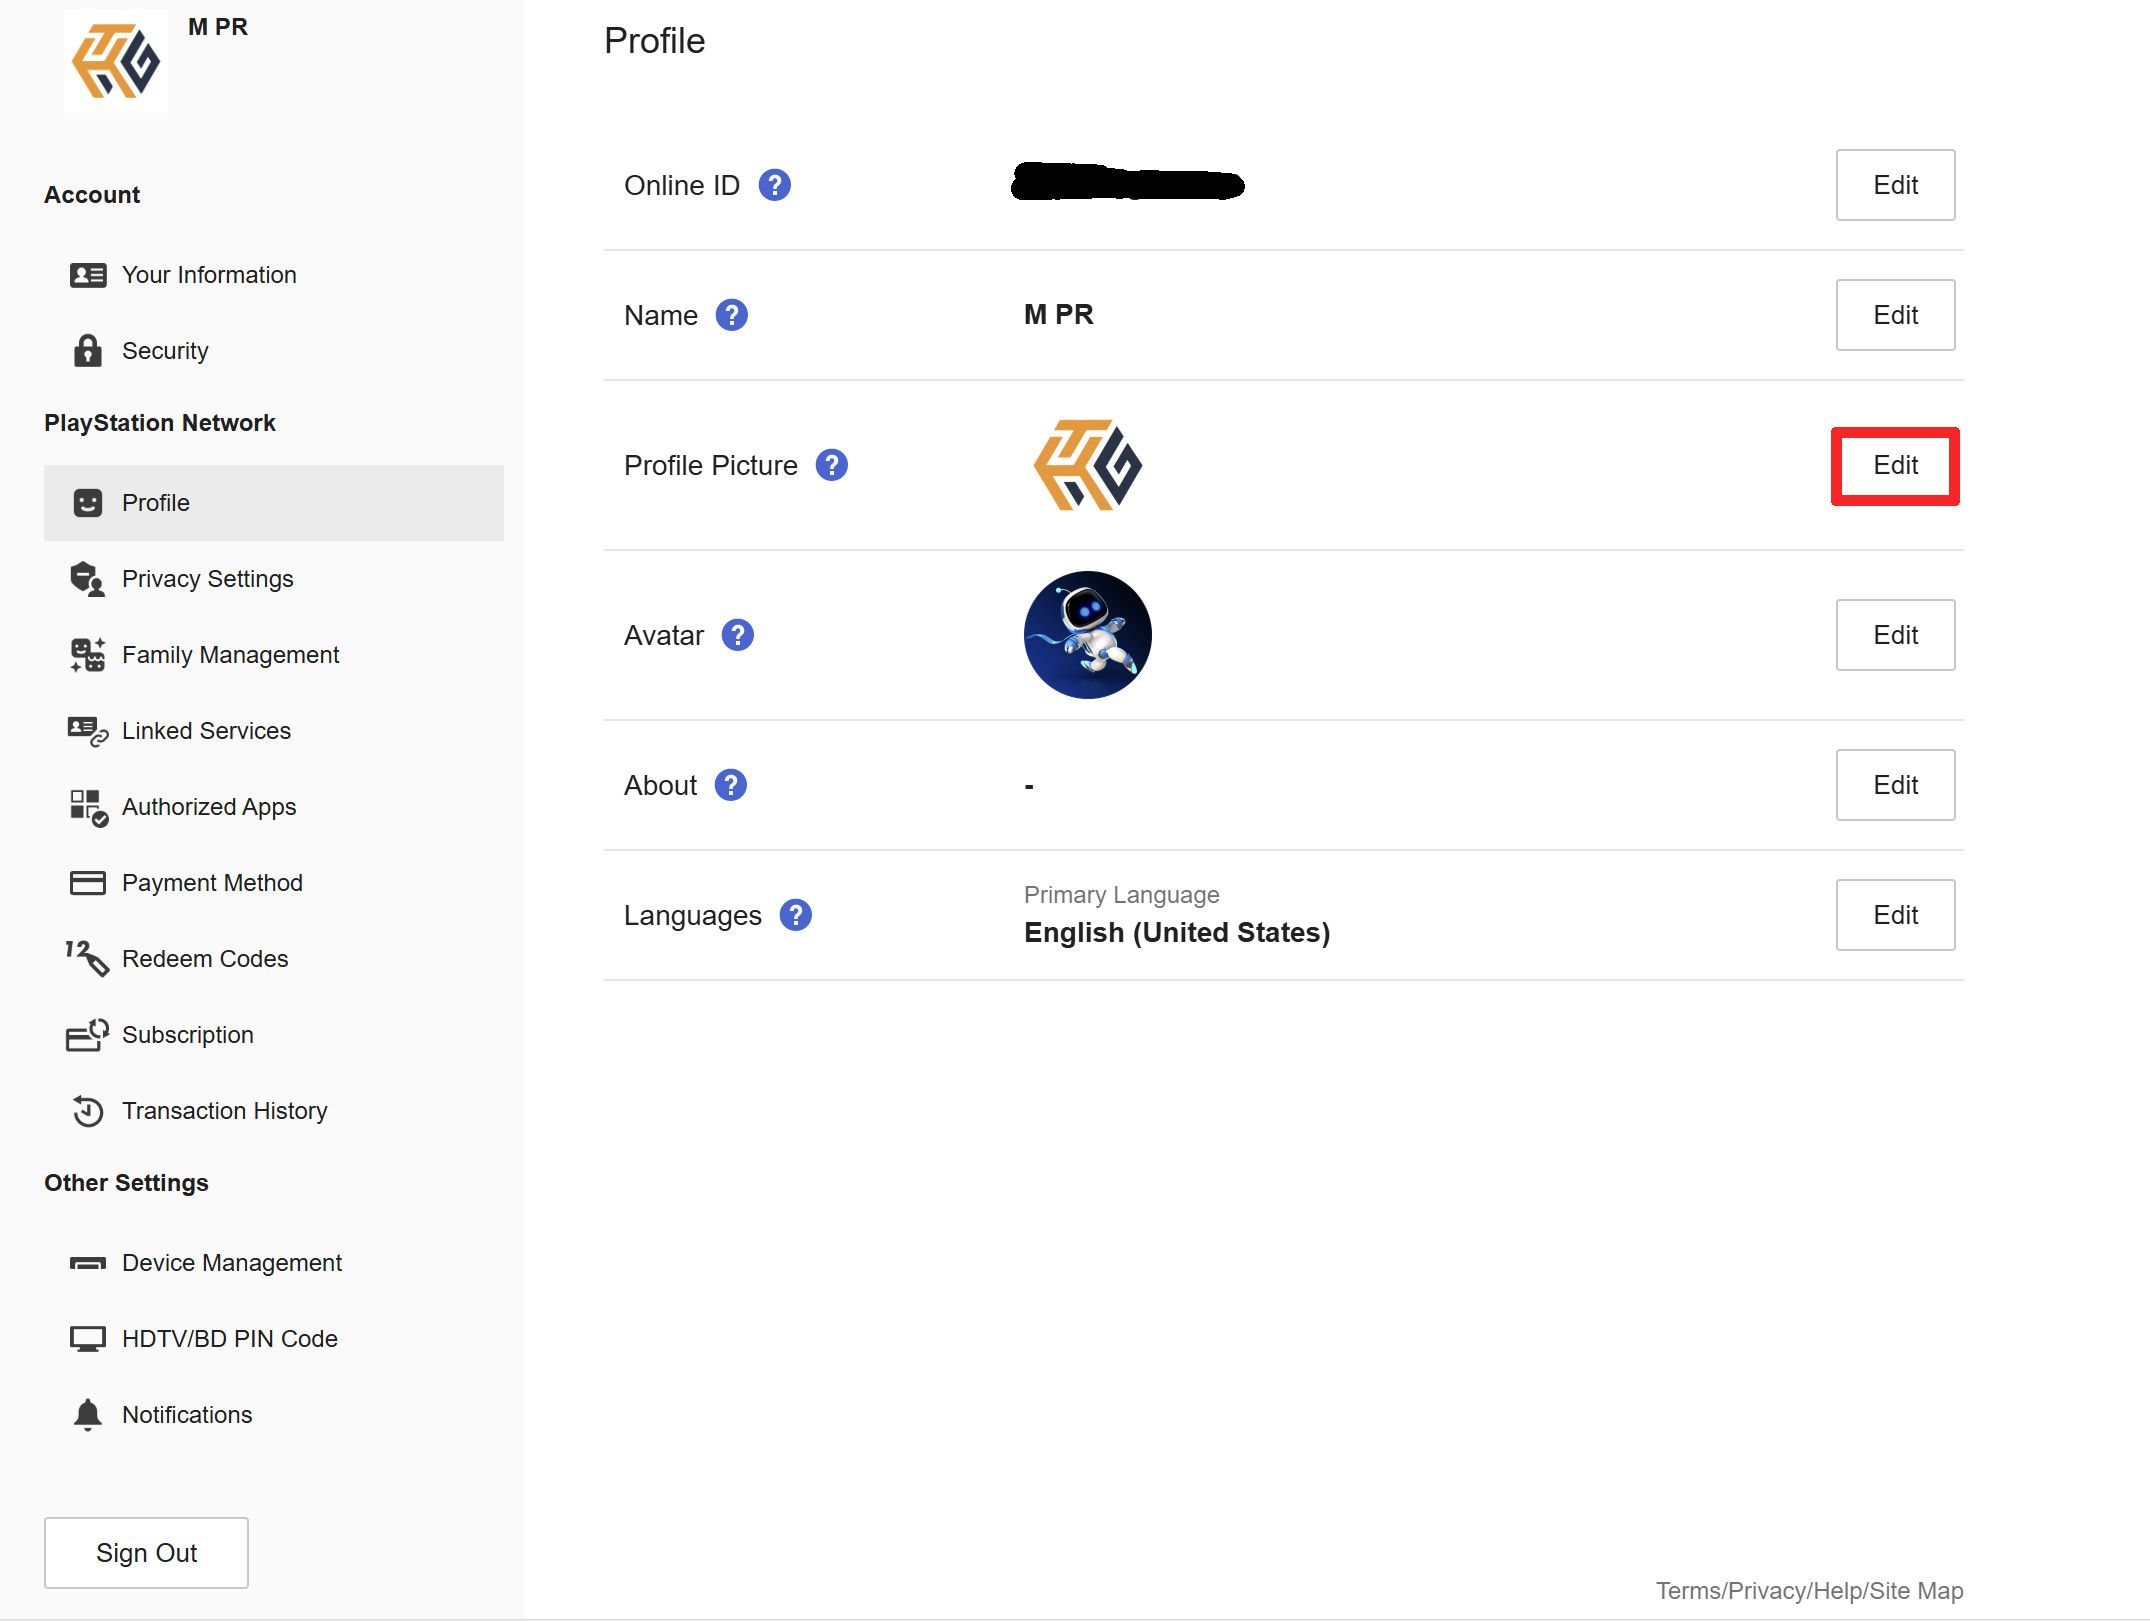The image size is (2150, 1621).
Task: Open Linked Services settings
Action: tap(204, 730)
